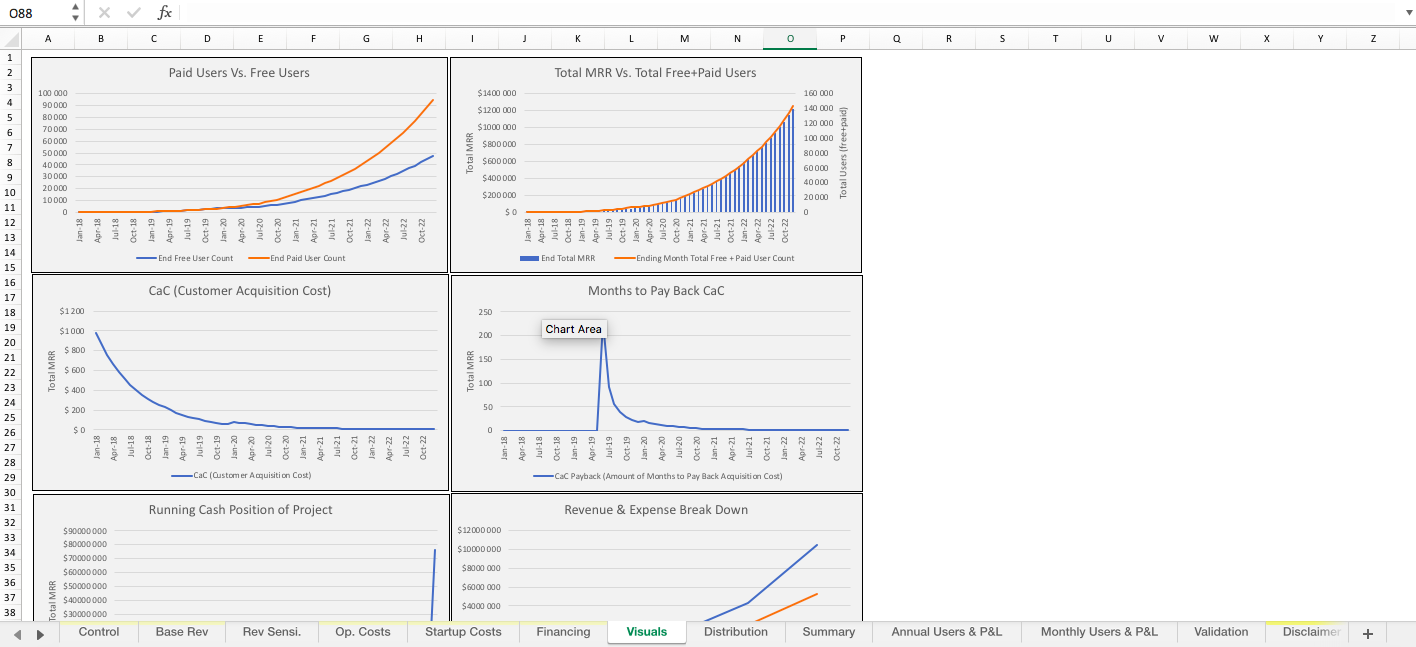1416x647 pixels.
Task: Open the Disclaimer sheet tab
Action: (x=1311, y=632)
